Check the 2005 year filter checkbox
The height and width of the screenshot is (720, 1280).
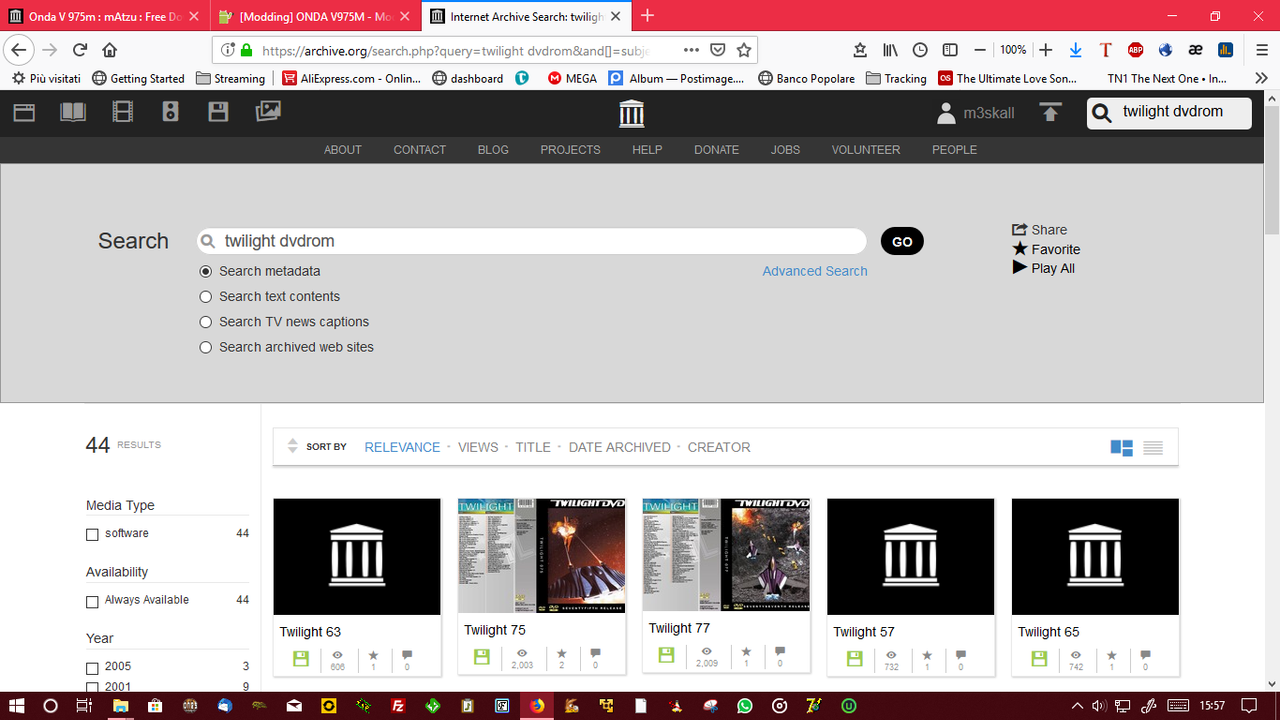[x=92, y=668]
